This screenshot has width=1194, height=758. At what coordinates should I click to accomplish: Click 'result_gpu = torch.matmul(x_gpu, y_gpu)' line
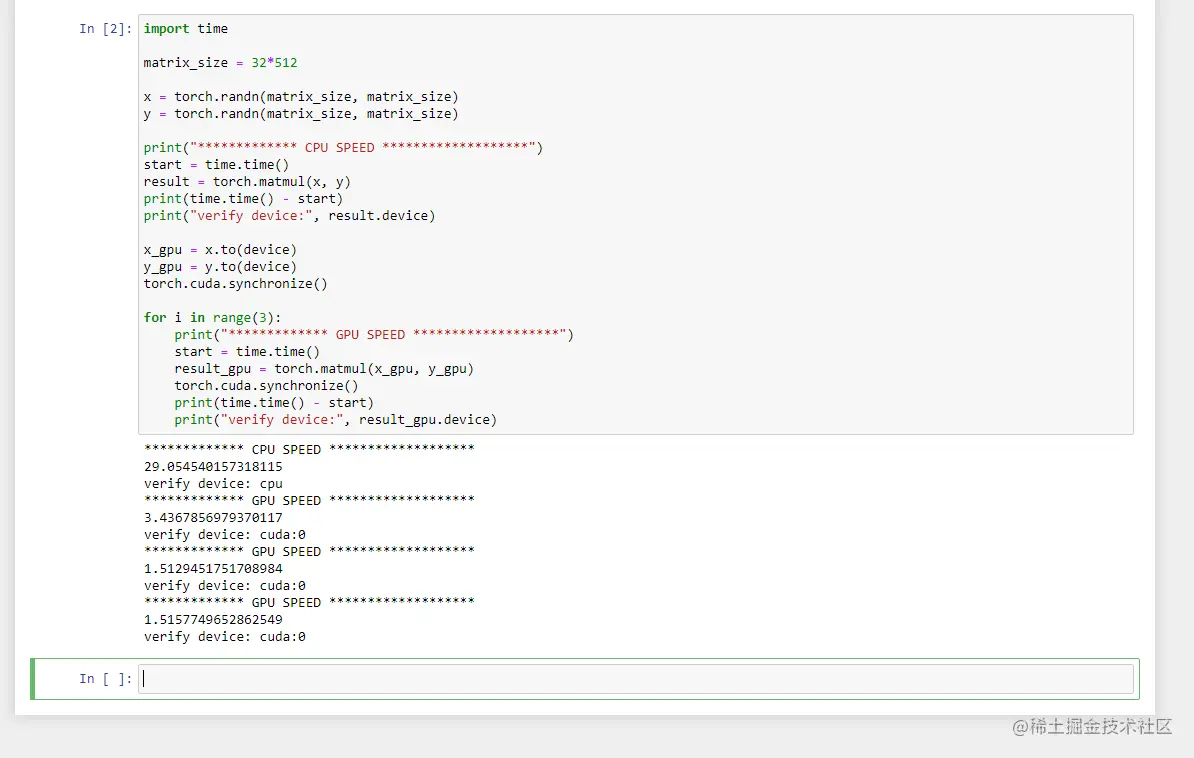click(324, 369)
